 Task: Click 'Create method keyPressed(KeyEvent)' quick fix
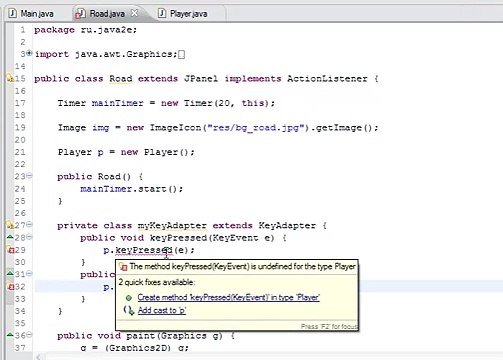tap(228, 297)
